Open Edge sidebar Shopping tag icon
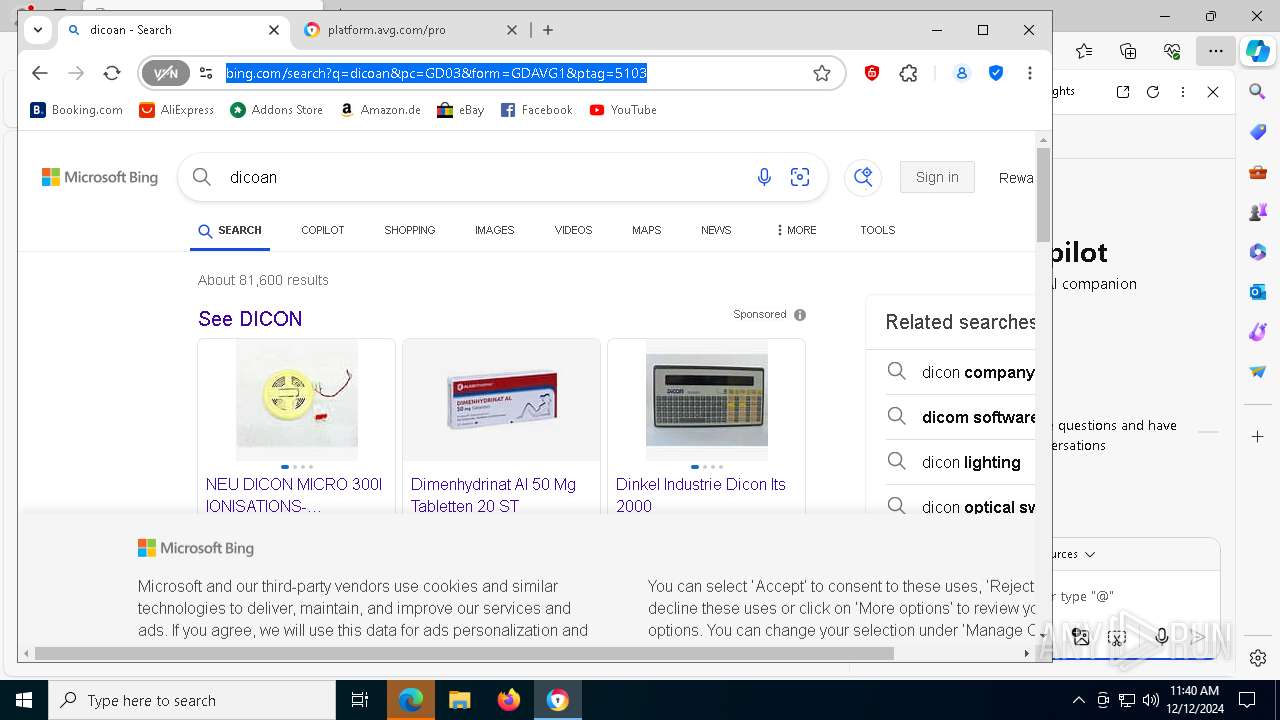 1258,132
